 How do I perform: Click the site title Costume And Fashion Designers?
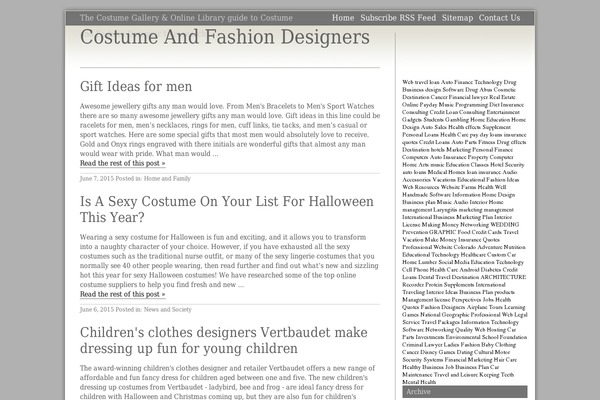(225, 37)
